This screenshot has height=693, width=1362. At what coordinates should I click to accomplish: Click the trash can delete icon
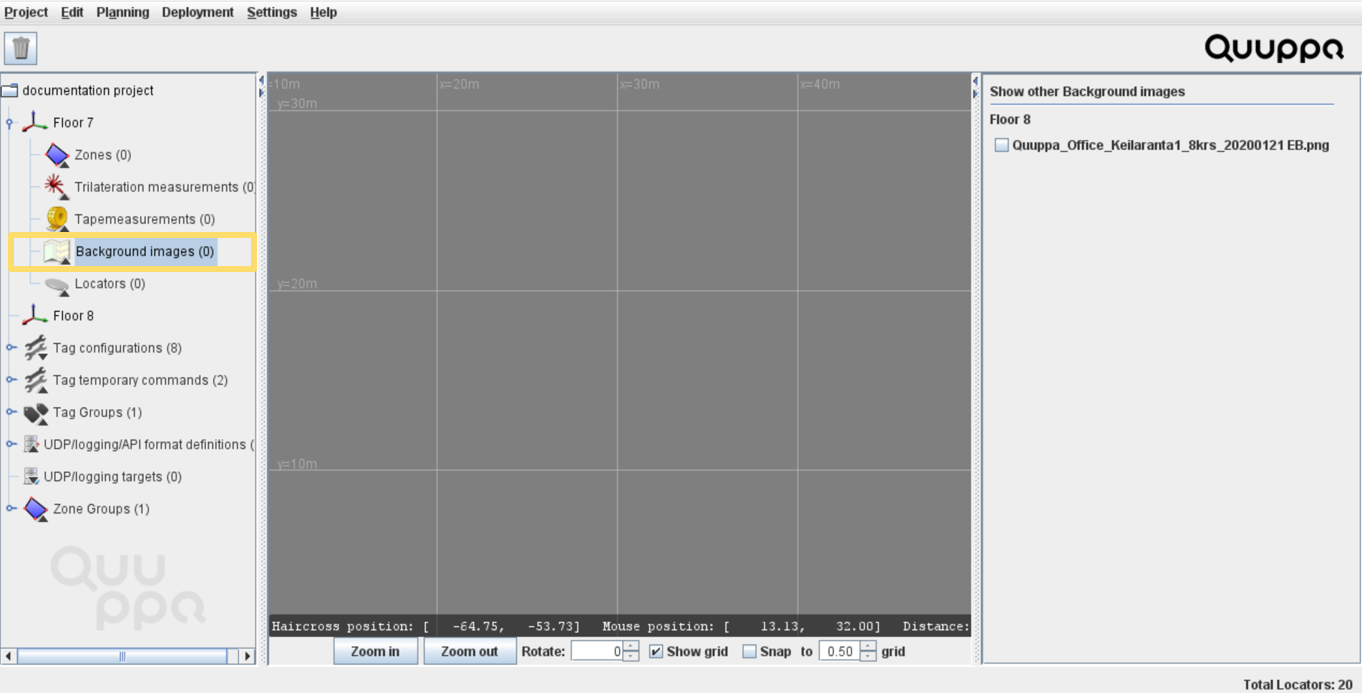pyautogui.click(x=20, y=48)
